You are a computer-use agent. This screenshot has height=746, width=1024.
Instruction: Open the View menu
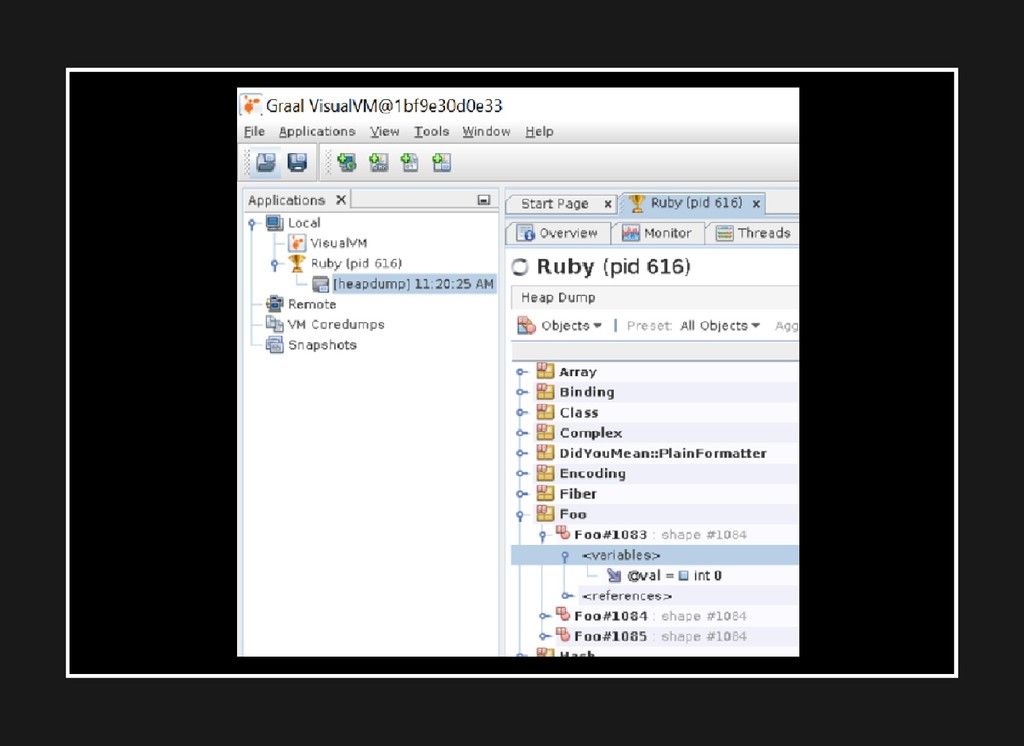[384, 131]
